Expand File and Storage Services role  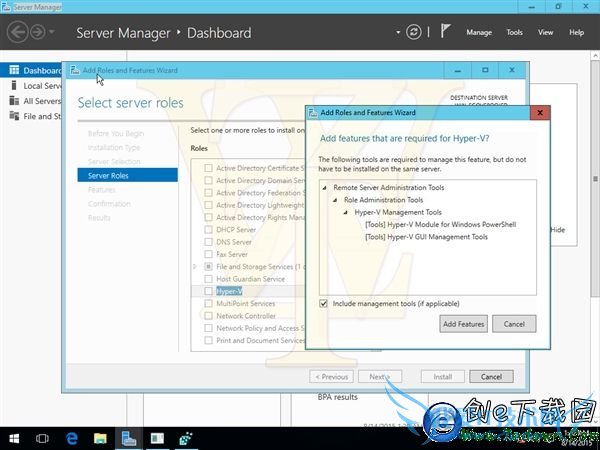(195, 266)
